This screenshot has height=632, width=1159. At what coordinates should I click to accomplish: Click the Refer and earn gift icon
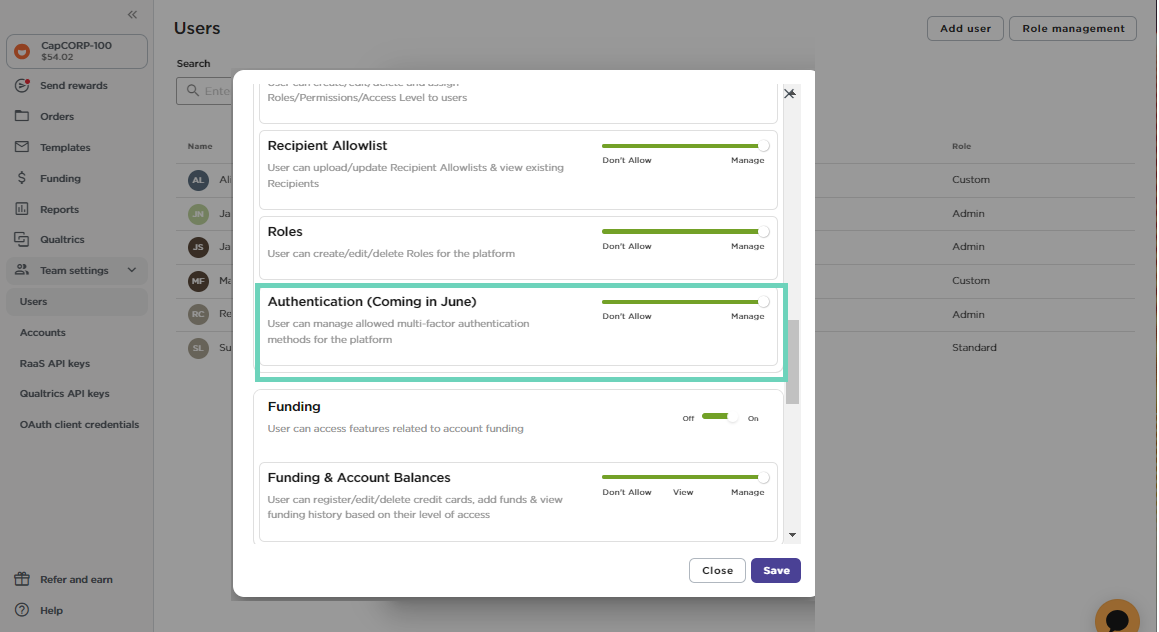tap(22, 579)
